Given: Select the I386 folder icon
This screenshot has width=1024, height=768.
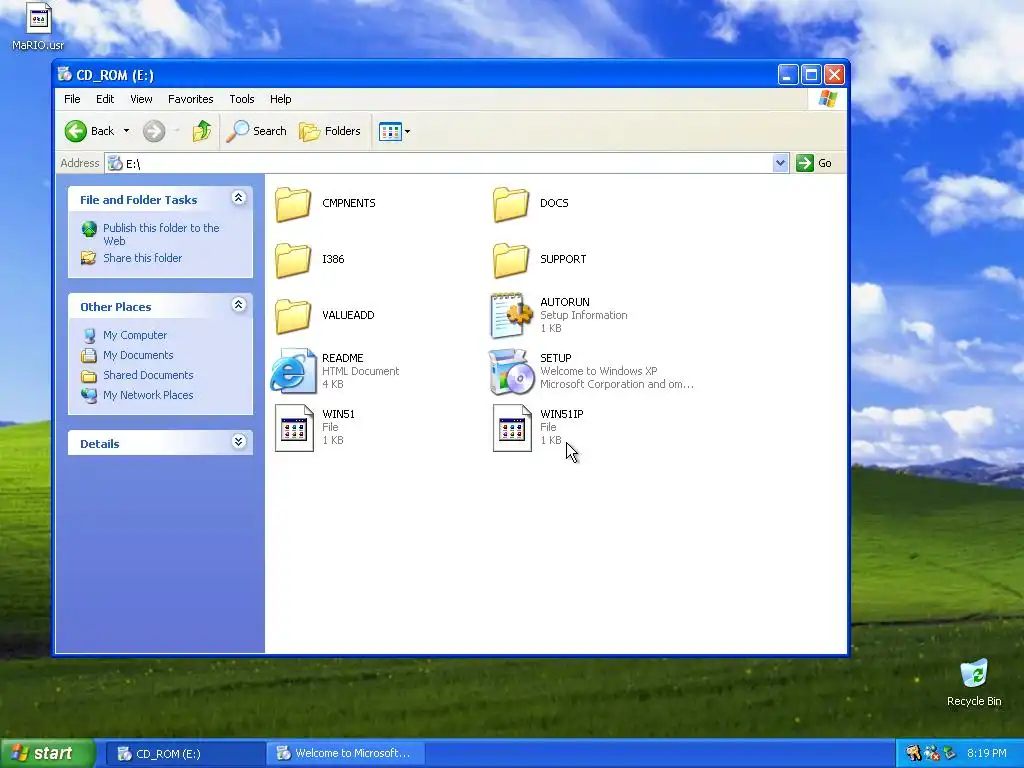Looking at the screenshot, I should (293, 260).
